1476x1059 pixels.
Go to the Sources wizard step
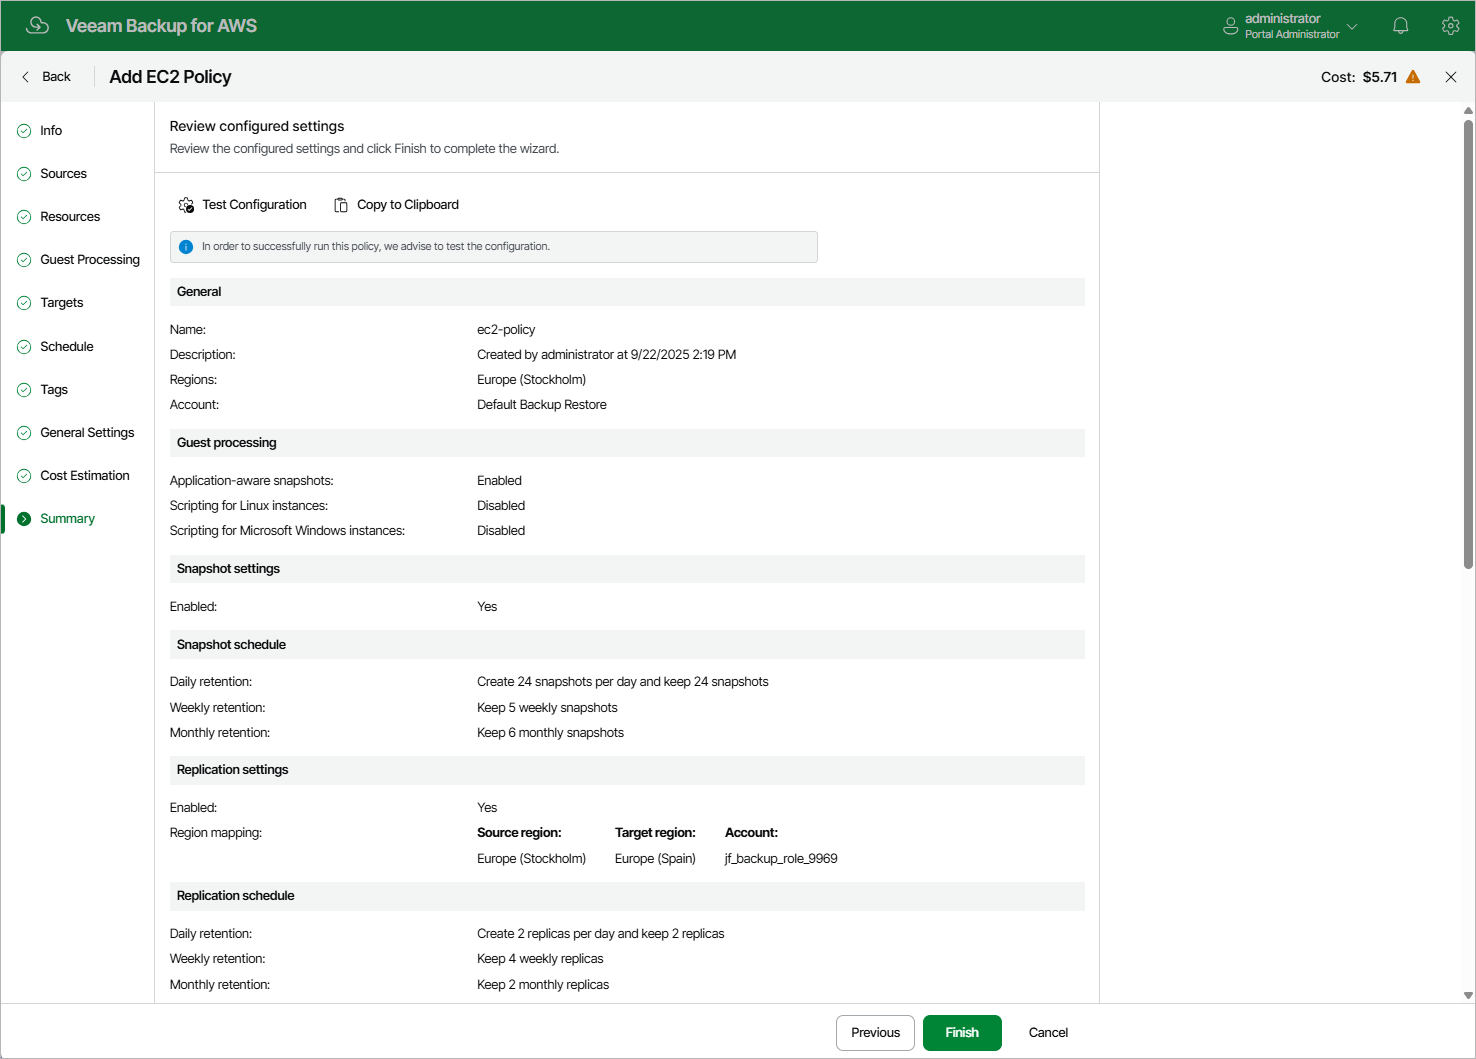(63, 174)
